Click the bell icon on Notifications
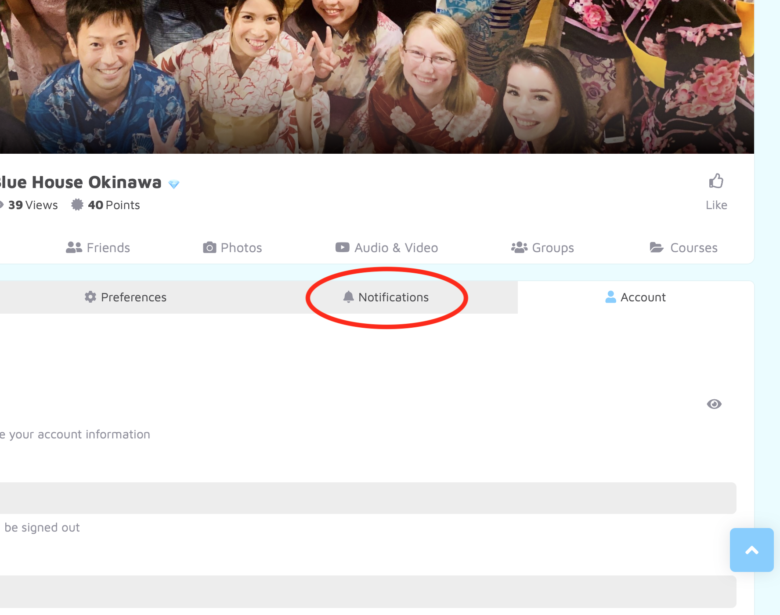 pos(348,297)
